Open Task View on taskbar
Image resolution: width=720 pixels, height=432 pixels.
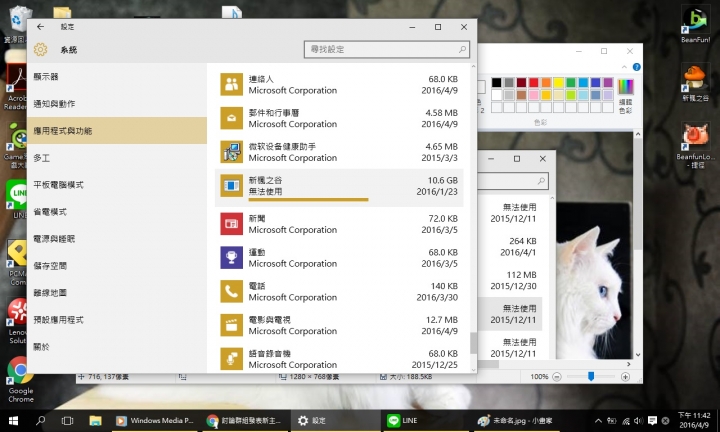68,421
